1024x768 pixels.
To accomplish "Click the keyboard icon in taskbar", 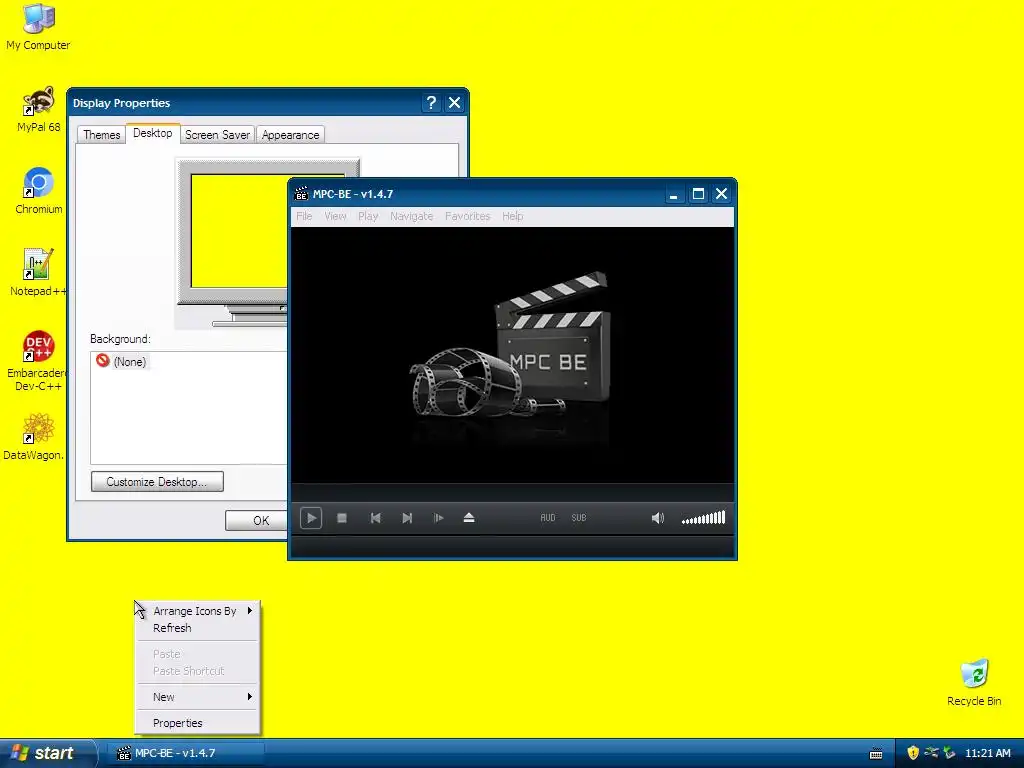I will pos(876,754).
